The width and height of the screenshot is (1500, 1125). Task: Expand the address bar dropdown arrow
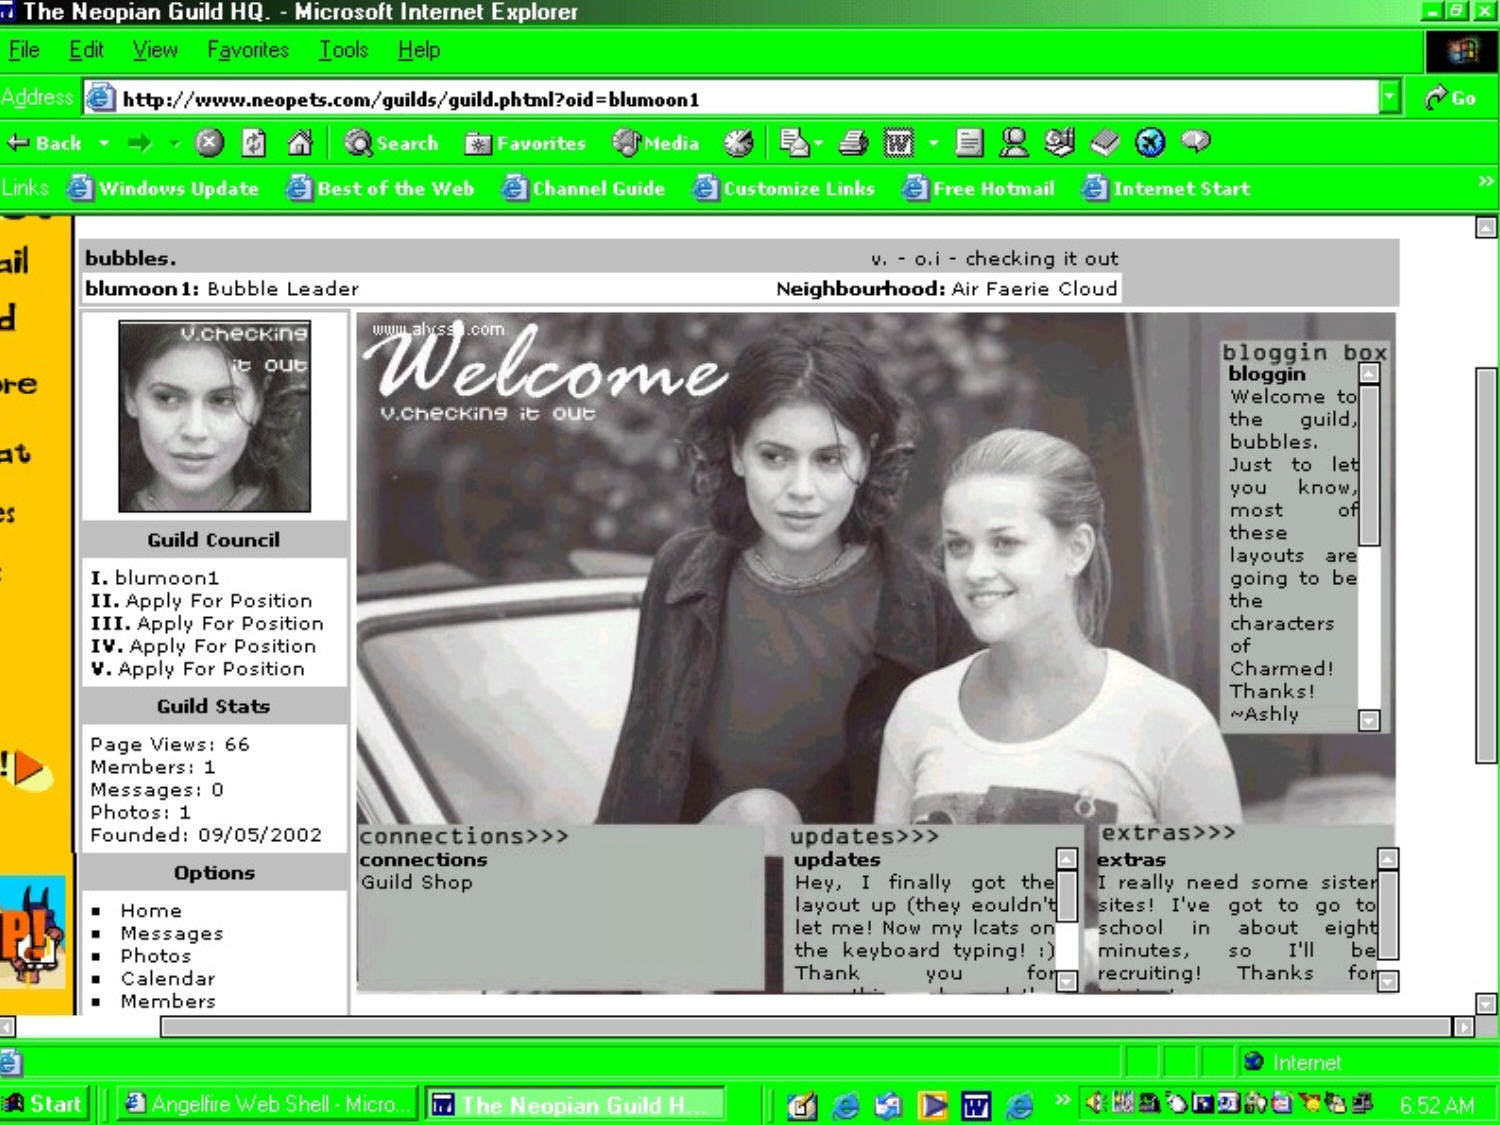[x=1389, y=97]
